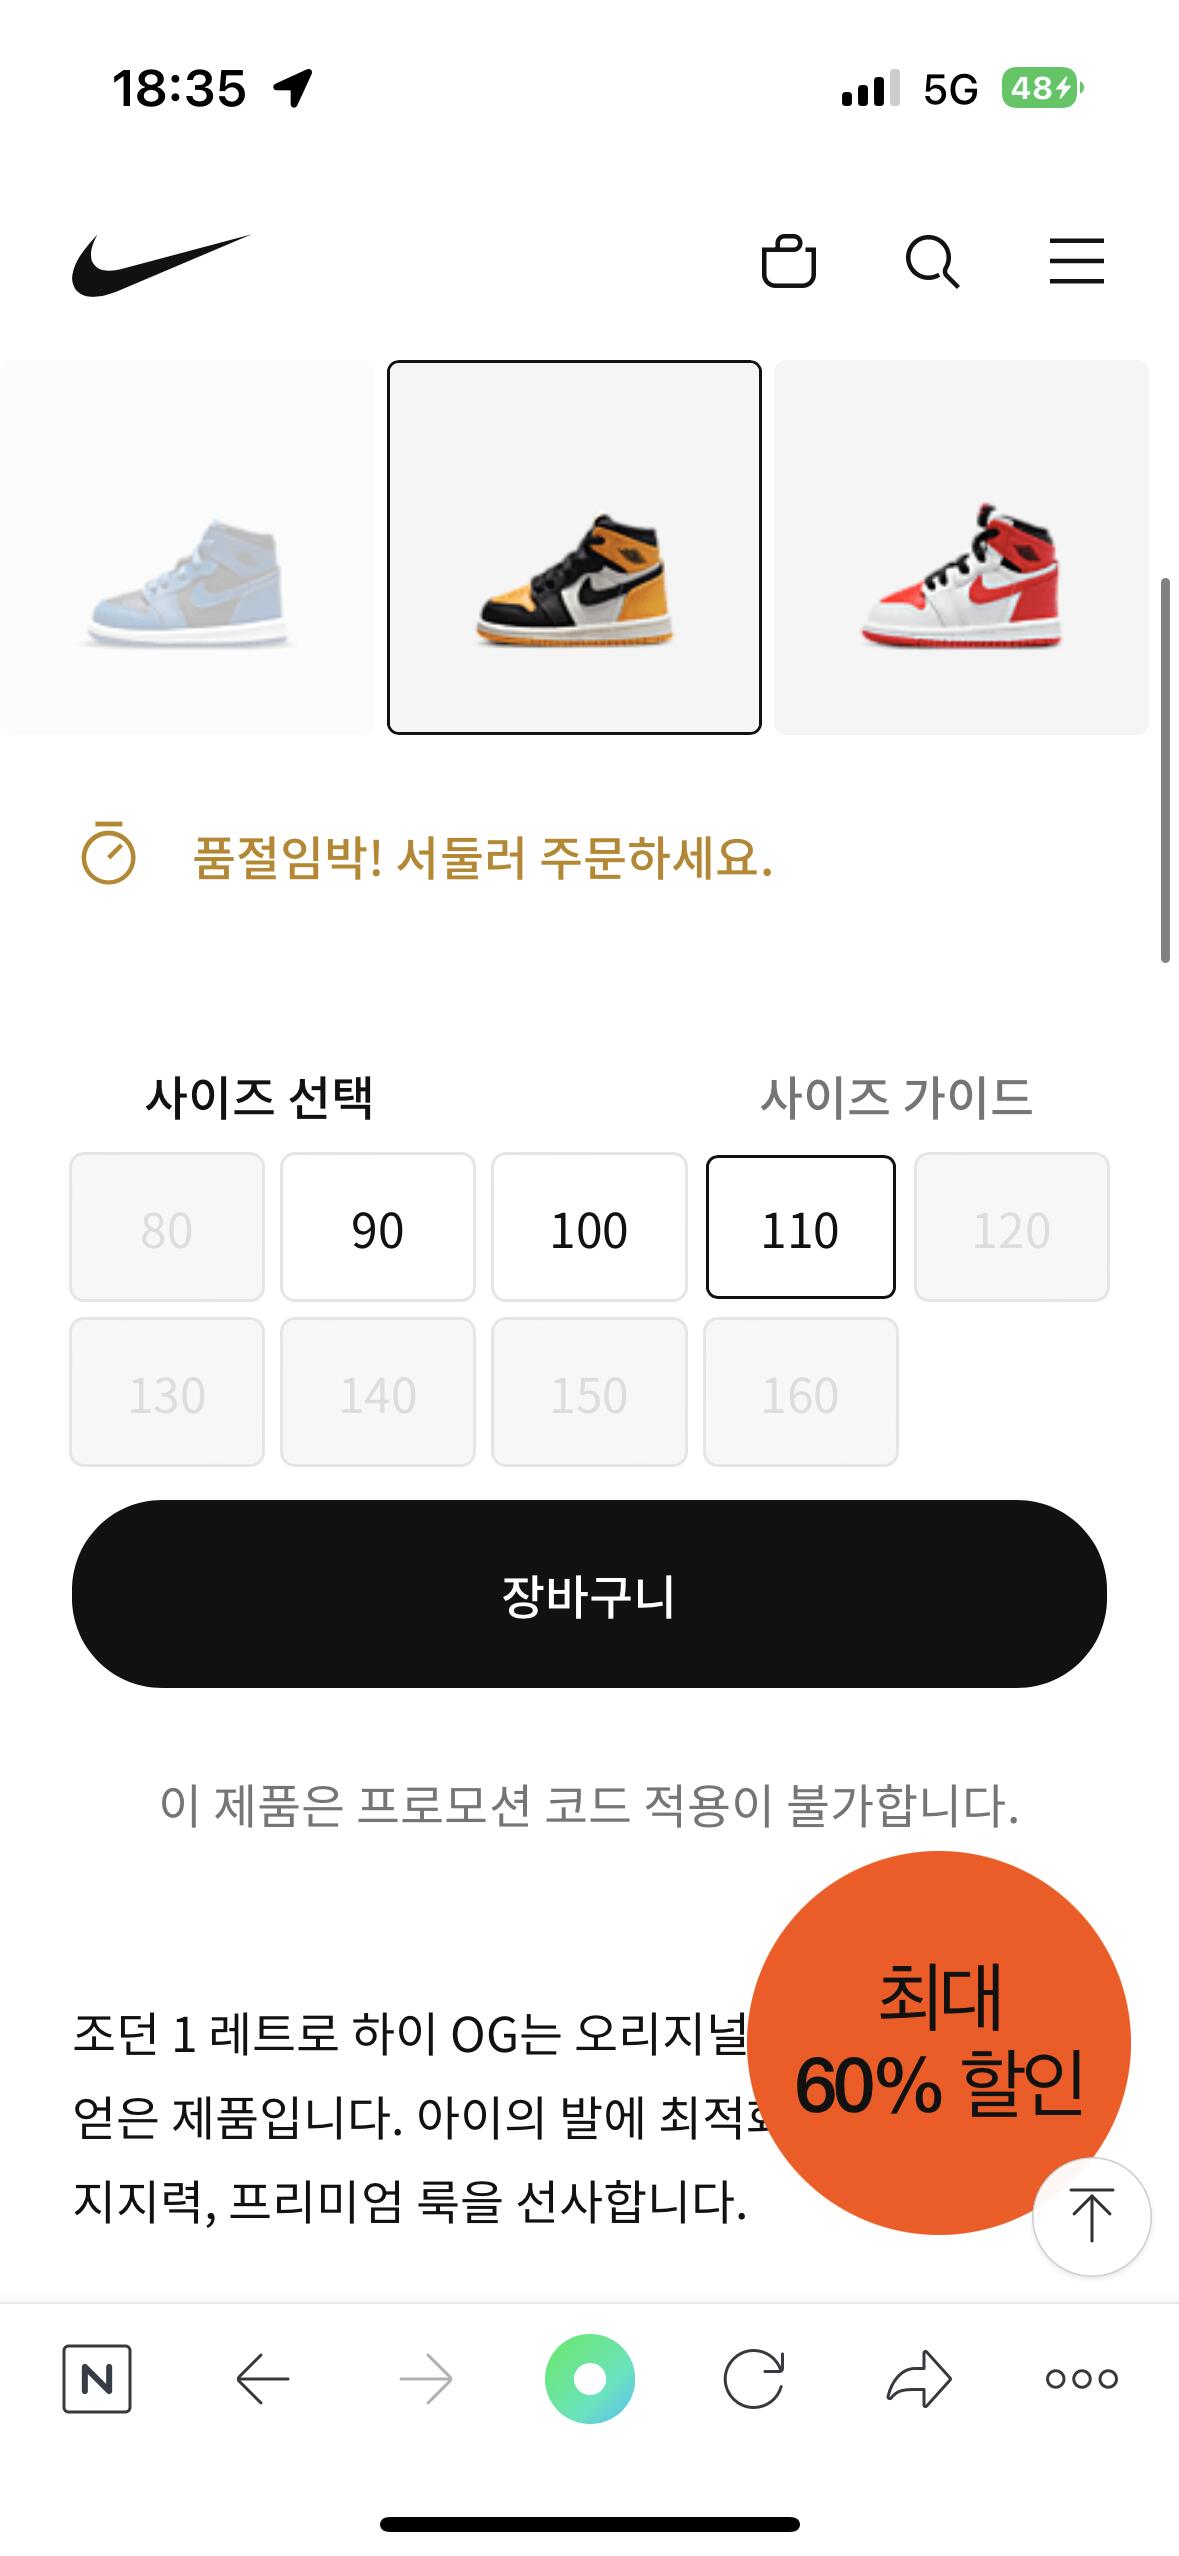Select the red and white colorway swatch

[961, 547]
